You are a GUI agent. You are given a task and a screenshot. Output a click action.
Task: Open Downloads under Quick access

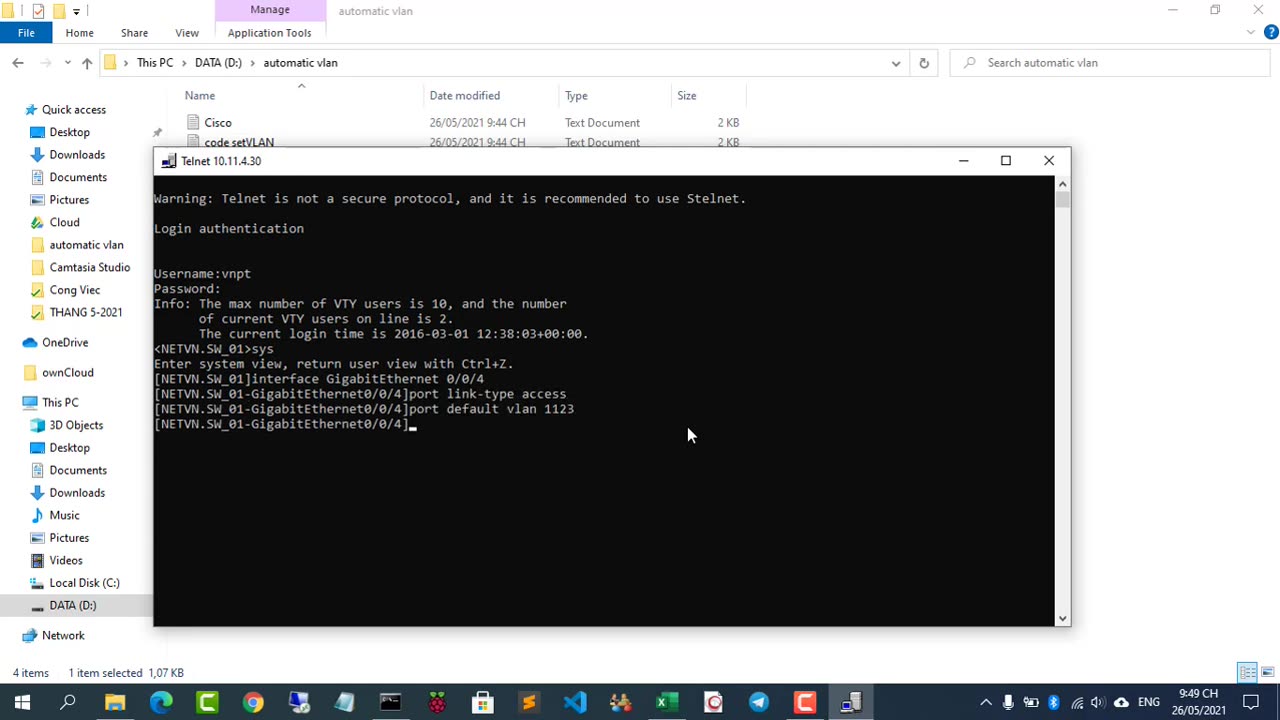77,155
